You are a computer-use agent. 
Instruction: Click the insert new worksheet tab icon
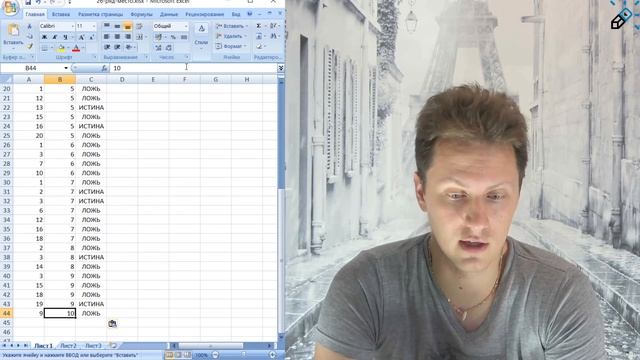pos(113,346)
